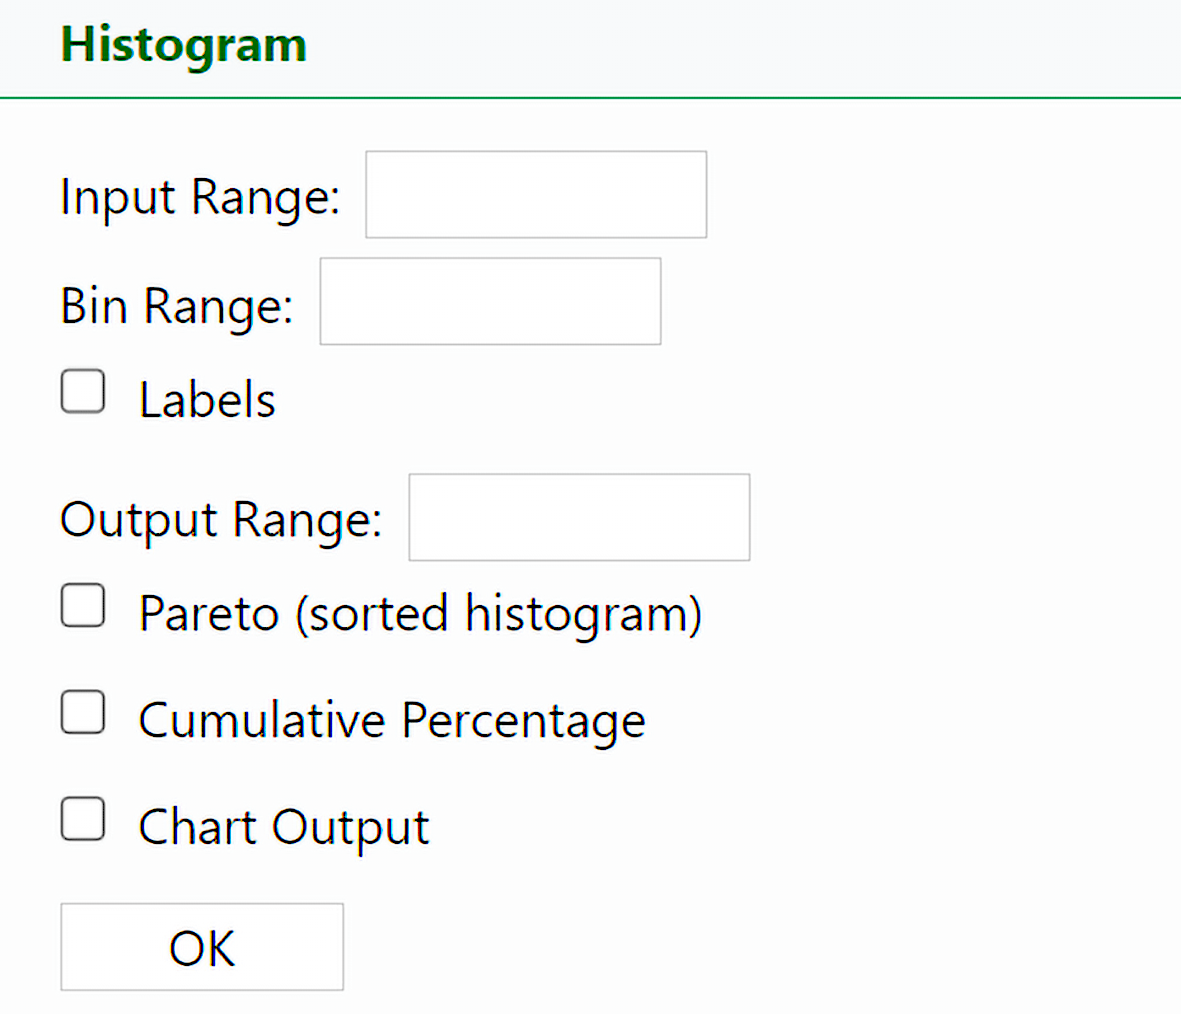Tick the Pareto (sorted histogram) checkbox
1181x1014 pixels.
tap(83, 606)
